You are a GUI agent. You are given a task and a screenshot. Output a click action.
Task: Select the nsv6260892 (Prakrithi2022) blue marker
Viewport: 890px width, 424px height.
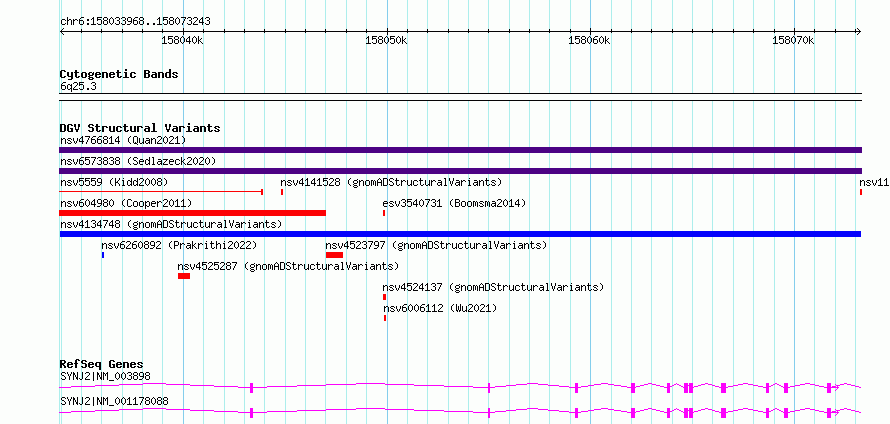pyautogui.click(x=103, y=255)
